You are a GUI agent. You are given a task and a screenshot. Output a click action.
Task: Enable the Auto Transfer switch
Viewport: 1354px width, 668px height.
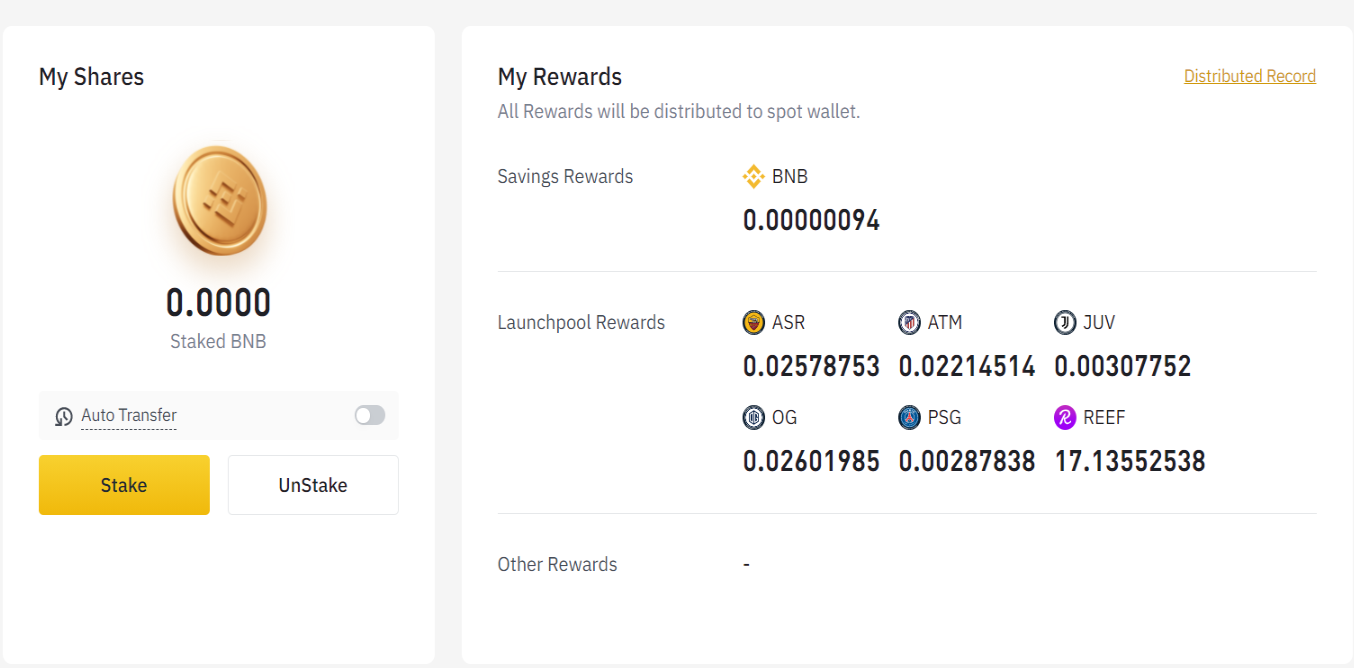(x=369, y=415)
